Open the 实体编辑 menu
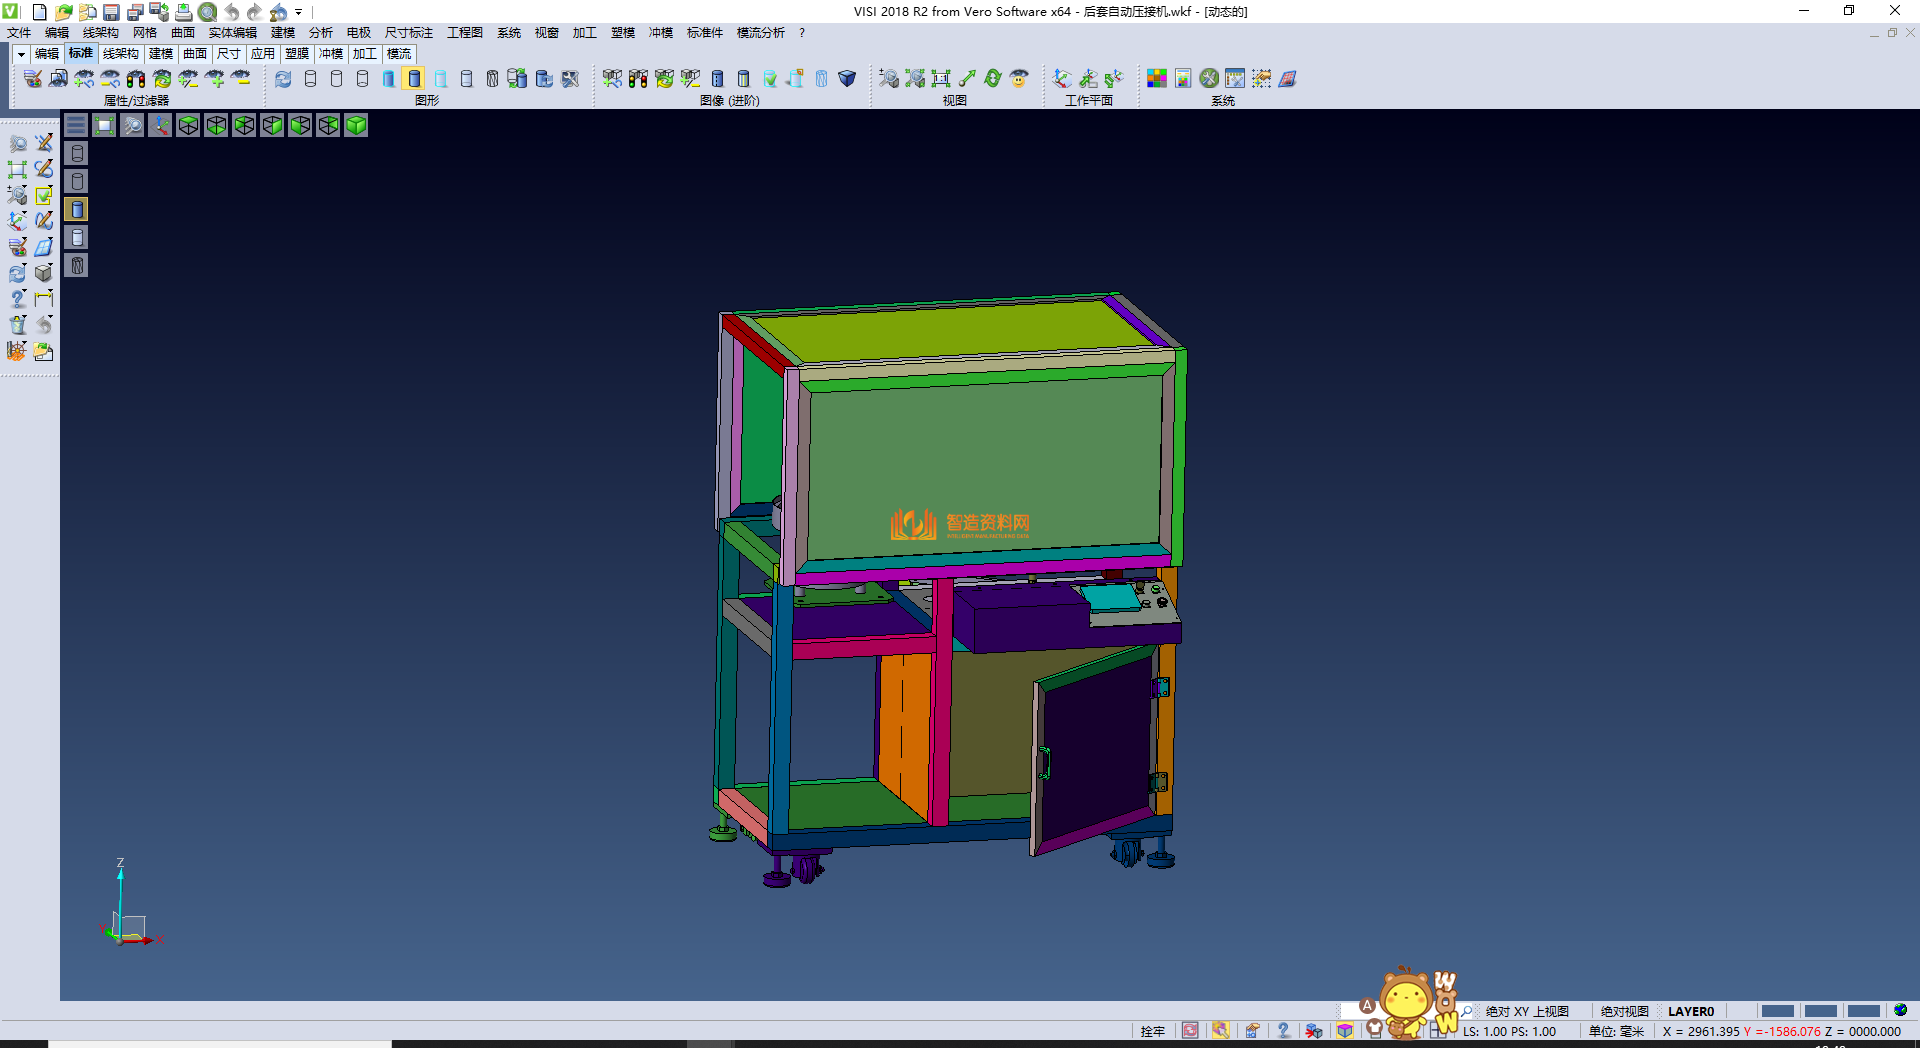 (232, 33)
